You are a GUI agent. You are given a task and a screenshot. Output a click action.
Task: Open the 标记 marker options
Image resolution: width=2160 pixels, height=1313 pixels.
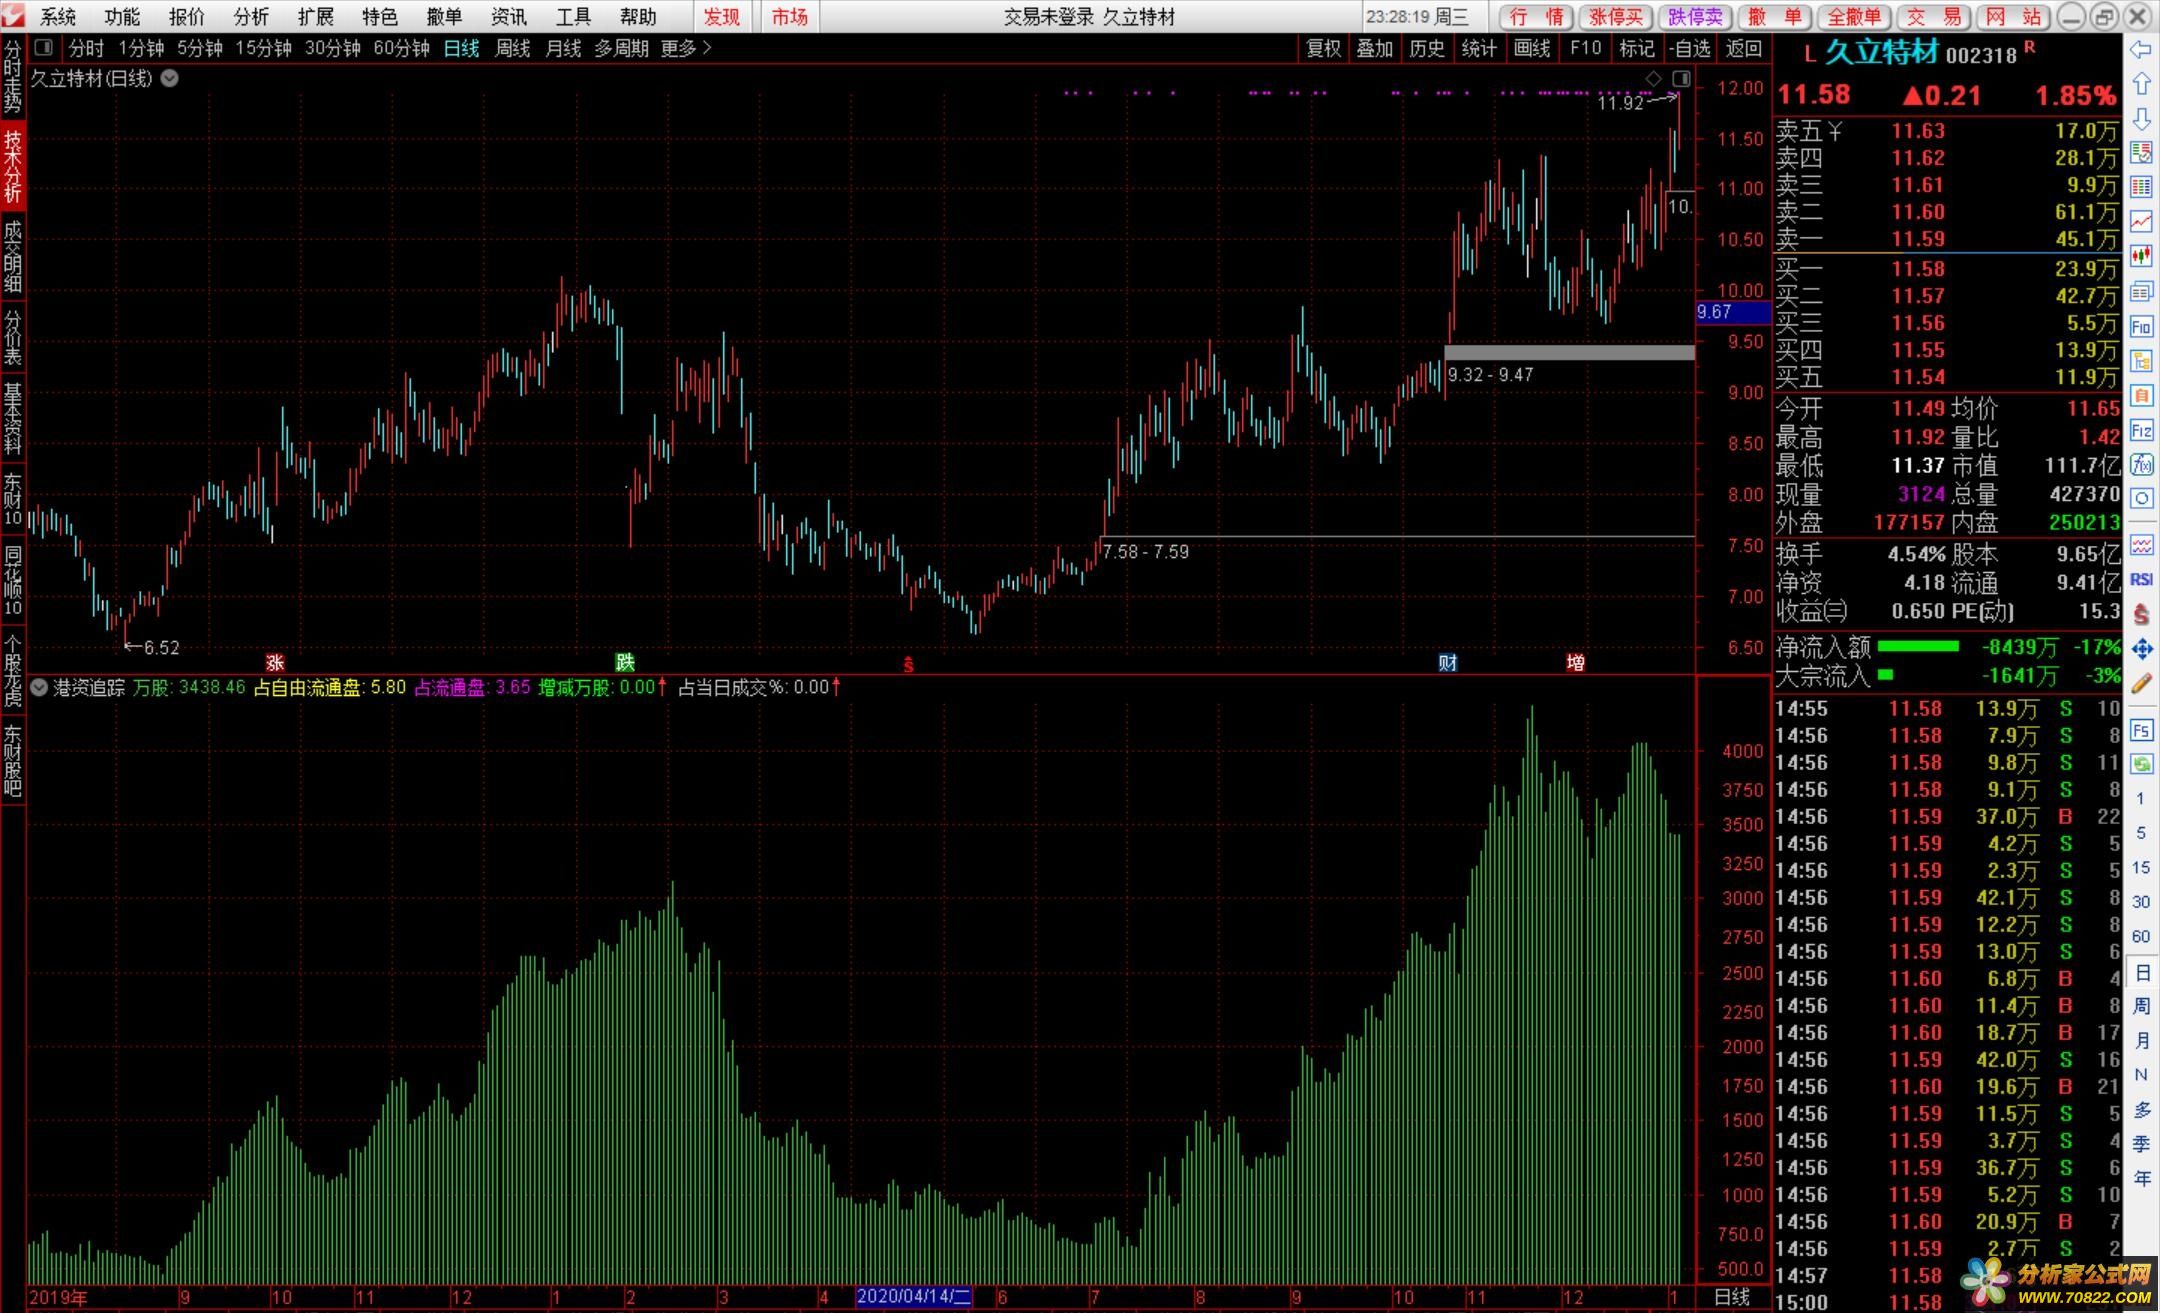(x=1637, y=48)
